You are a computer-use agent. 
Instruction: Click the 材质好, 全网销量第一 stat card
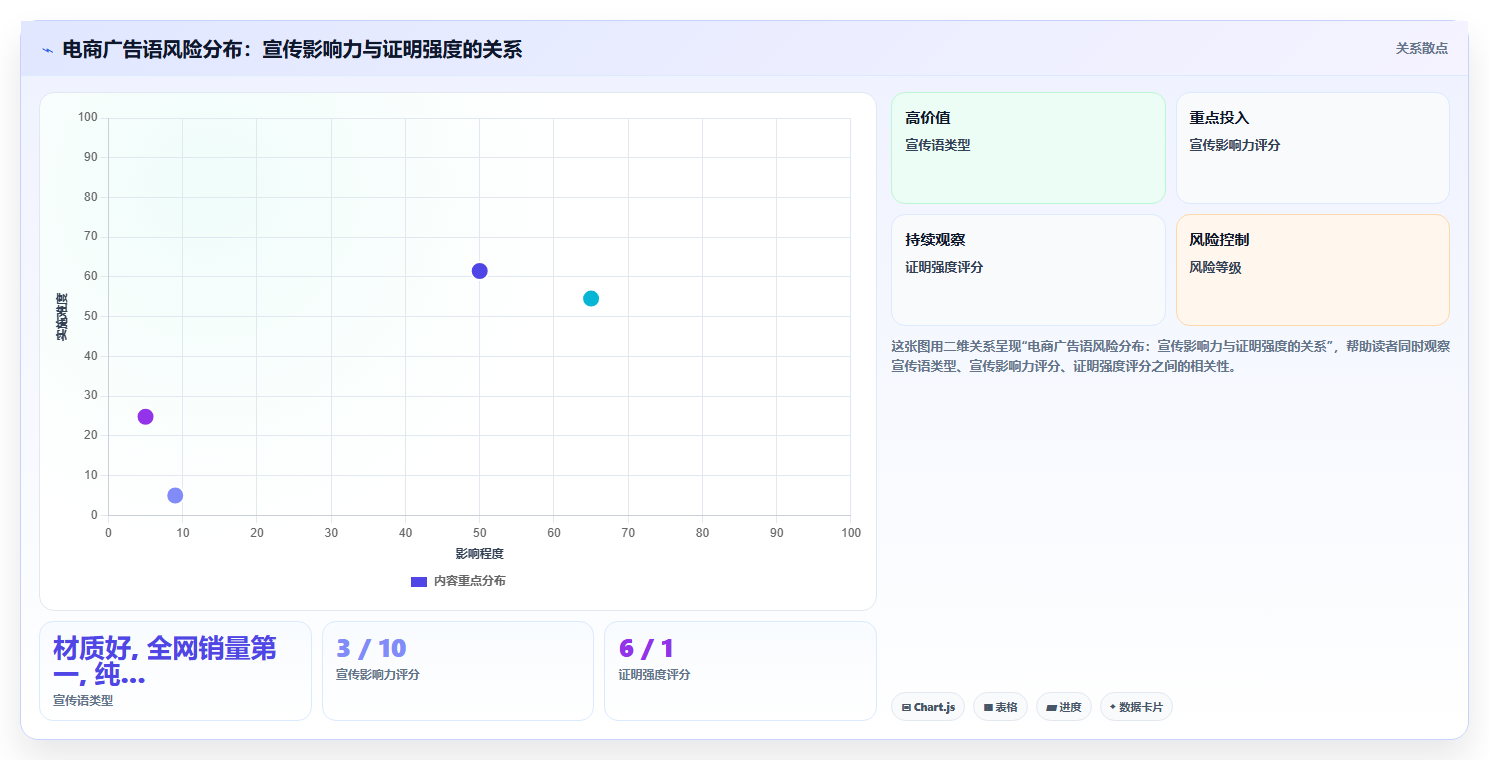point(175,671)
